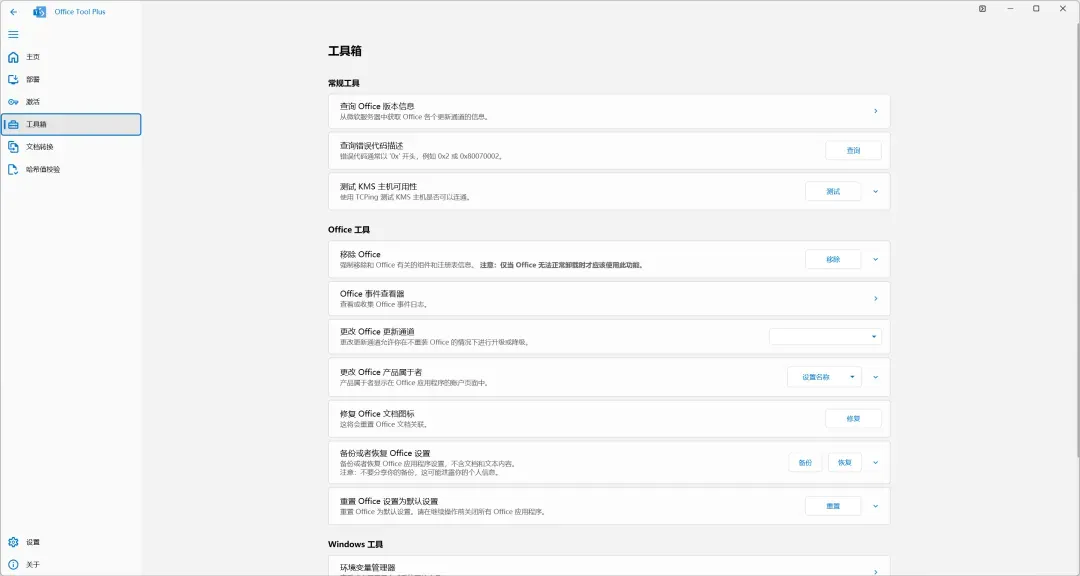
Task: Toggle the hamburger navigation menu
Action: click(13, 34)
